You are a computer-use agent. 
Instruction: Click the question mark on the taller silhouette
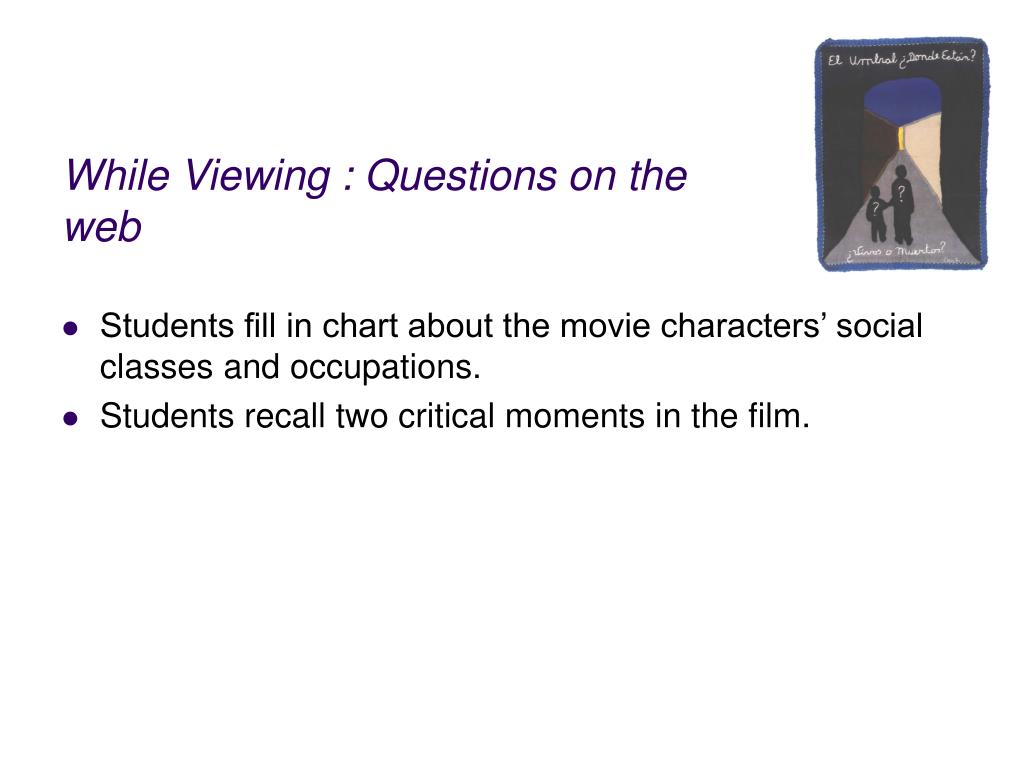(x=901, y=193)
